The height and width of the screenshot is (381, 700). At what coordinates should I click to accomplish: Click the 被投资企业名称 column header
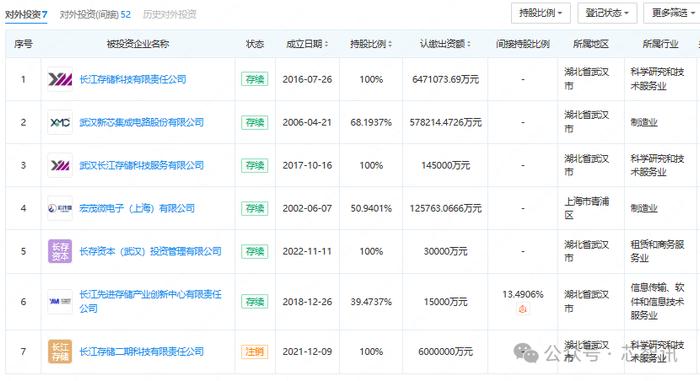pos(138,44)
